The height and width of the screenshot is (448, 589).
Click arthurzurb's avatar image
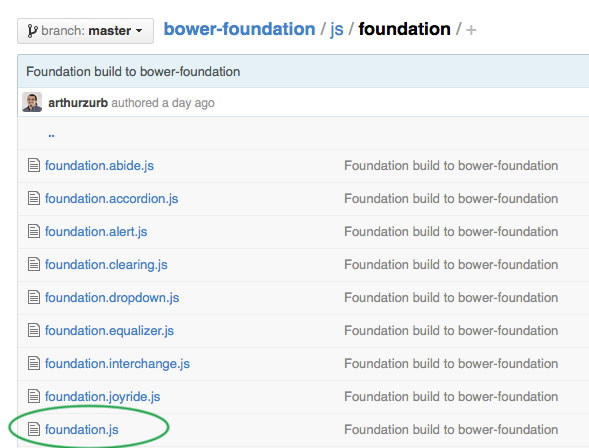(32, 102)
